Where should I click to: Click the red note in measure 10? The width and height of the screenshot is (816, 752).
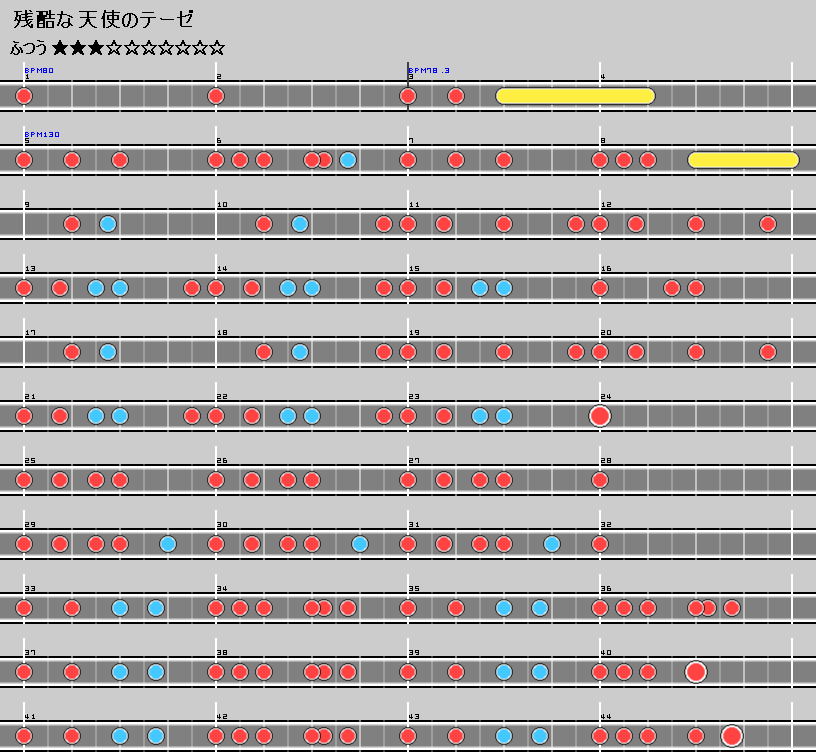264,224
